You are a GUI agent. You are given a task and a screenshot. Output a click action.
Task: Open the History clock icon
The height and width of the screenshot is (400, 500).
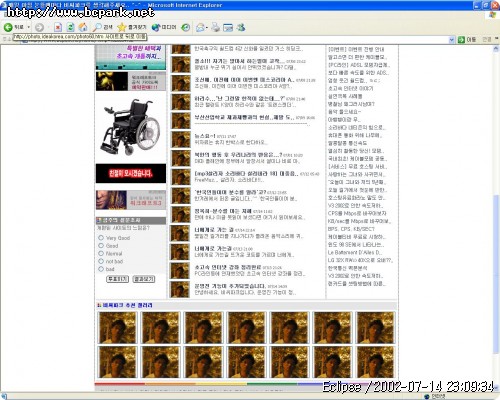(186, 27)
